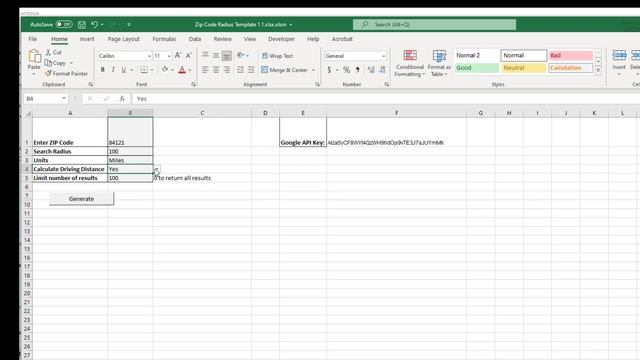
Task: Switch to the Insert tab
Action: coord(87,39)
